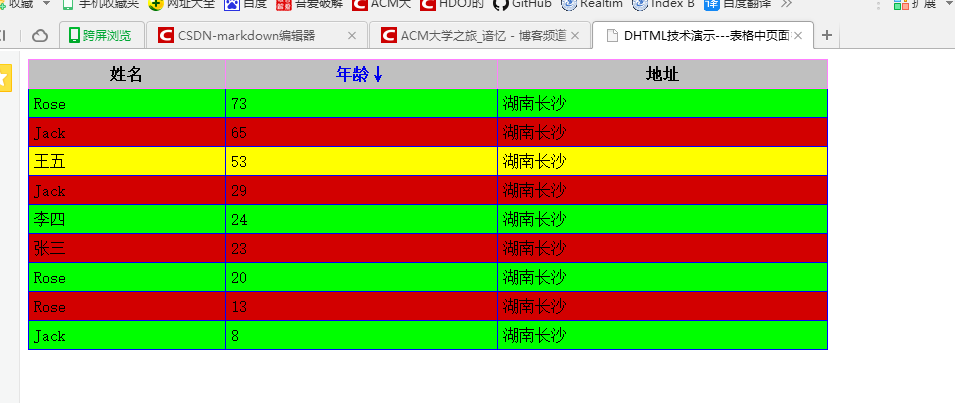Click the Jack cell in the age 8 row
This screenshot has height=403, width=955.
pos(127,335)
